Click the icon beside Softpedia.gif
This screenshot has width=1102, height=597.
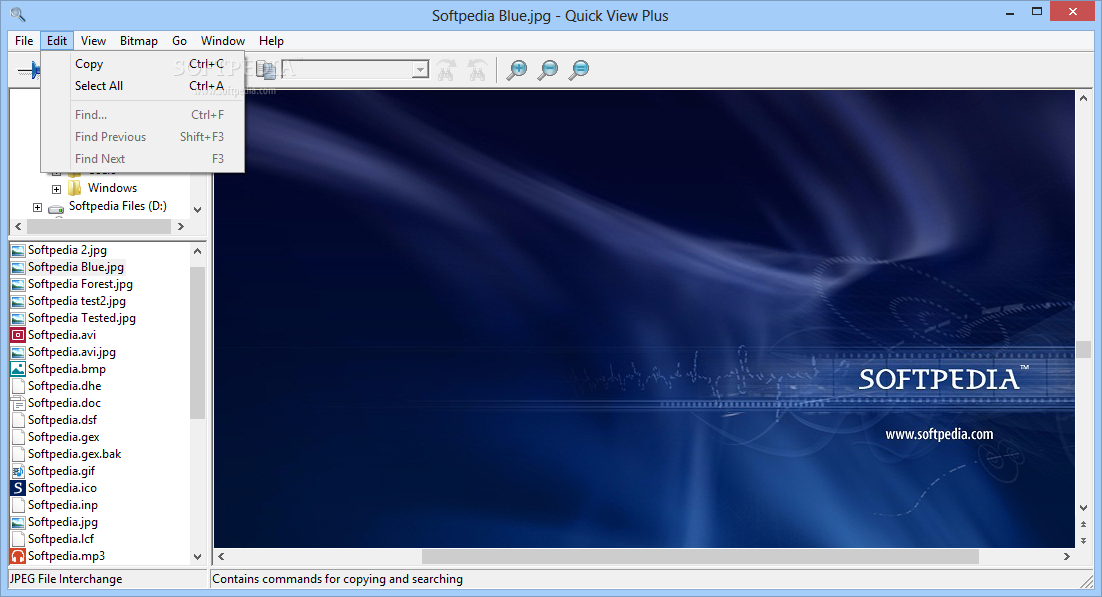pyautogui.click(x=18, y=471)
